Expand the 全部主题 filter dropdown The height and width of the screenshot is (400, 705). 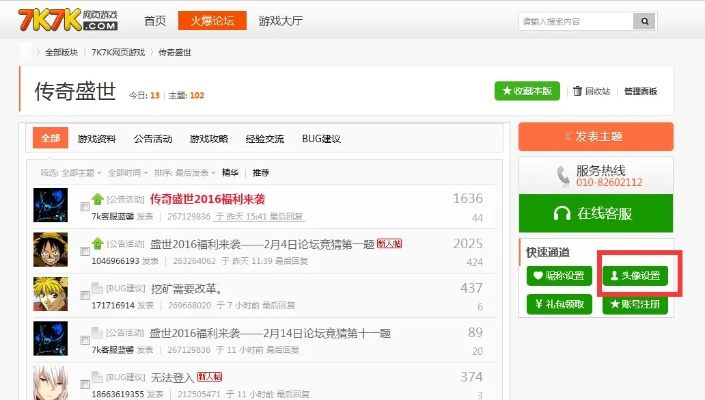(81, 173)
